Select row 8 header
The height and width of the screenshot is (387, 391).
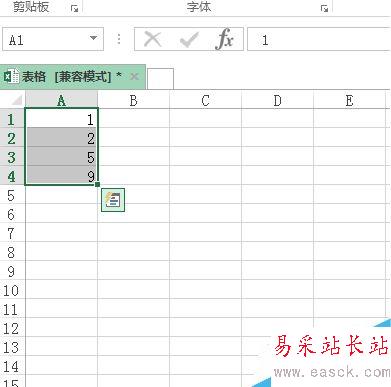(x=12, y=251)
